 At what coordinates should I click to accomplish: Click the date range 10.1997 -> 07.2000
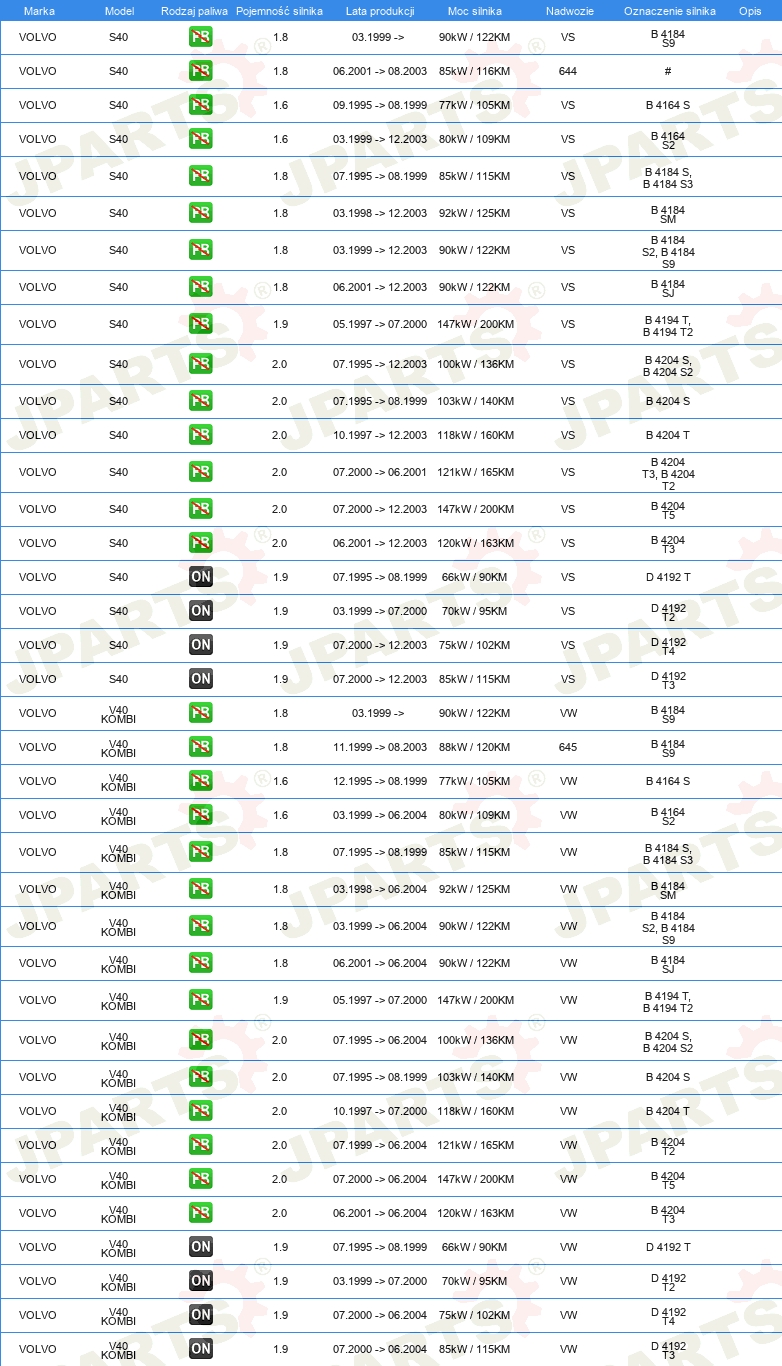click(380, 1112)
